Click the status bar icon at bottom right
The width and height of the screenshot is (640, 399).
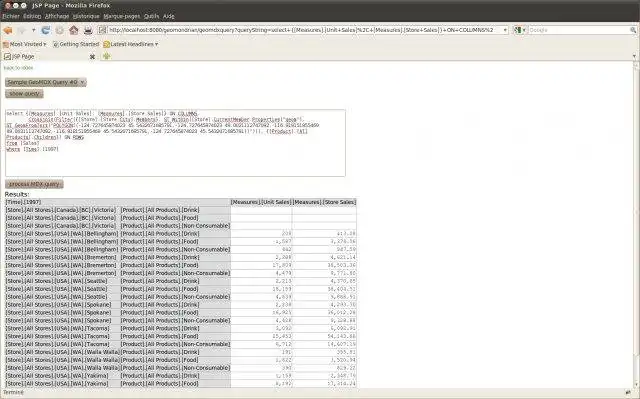629,393
